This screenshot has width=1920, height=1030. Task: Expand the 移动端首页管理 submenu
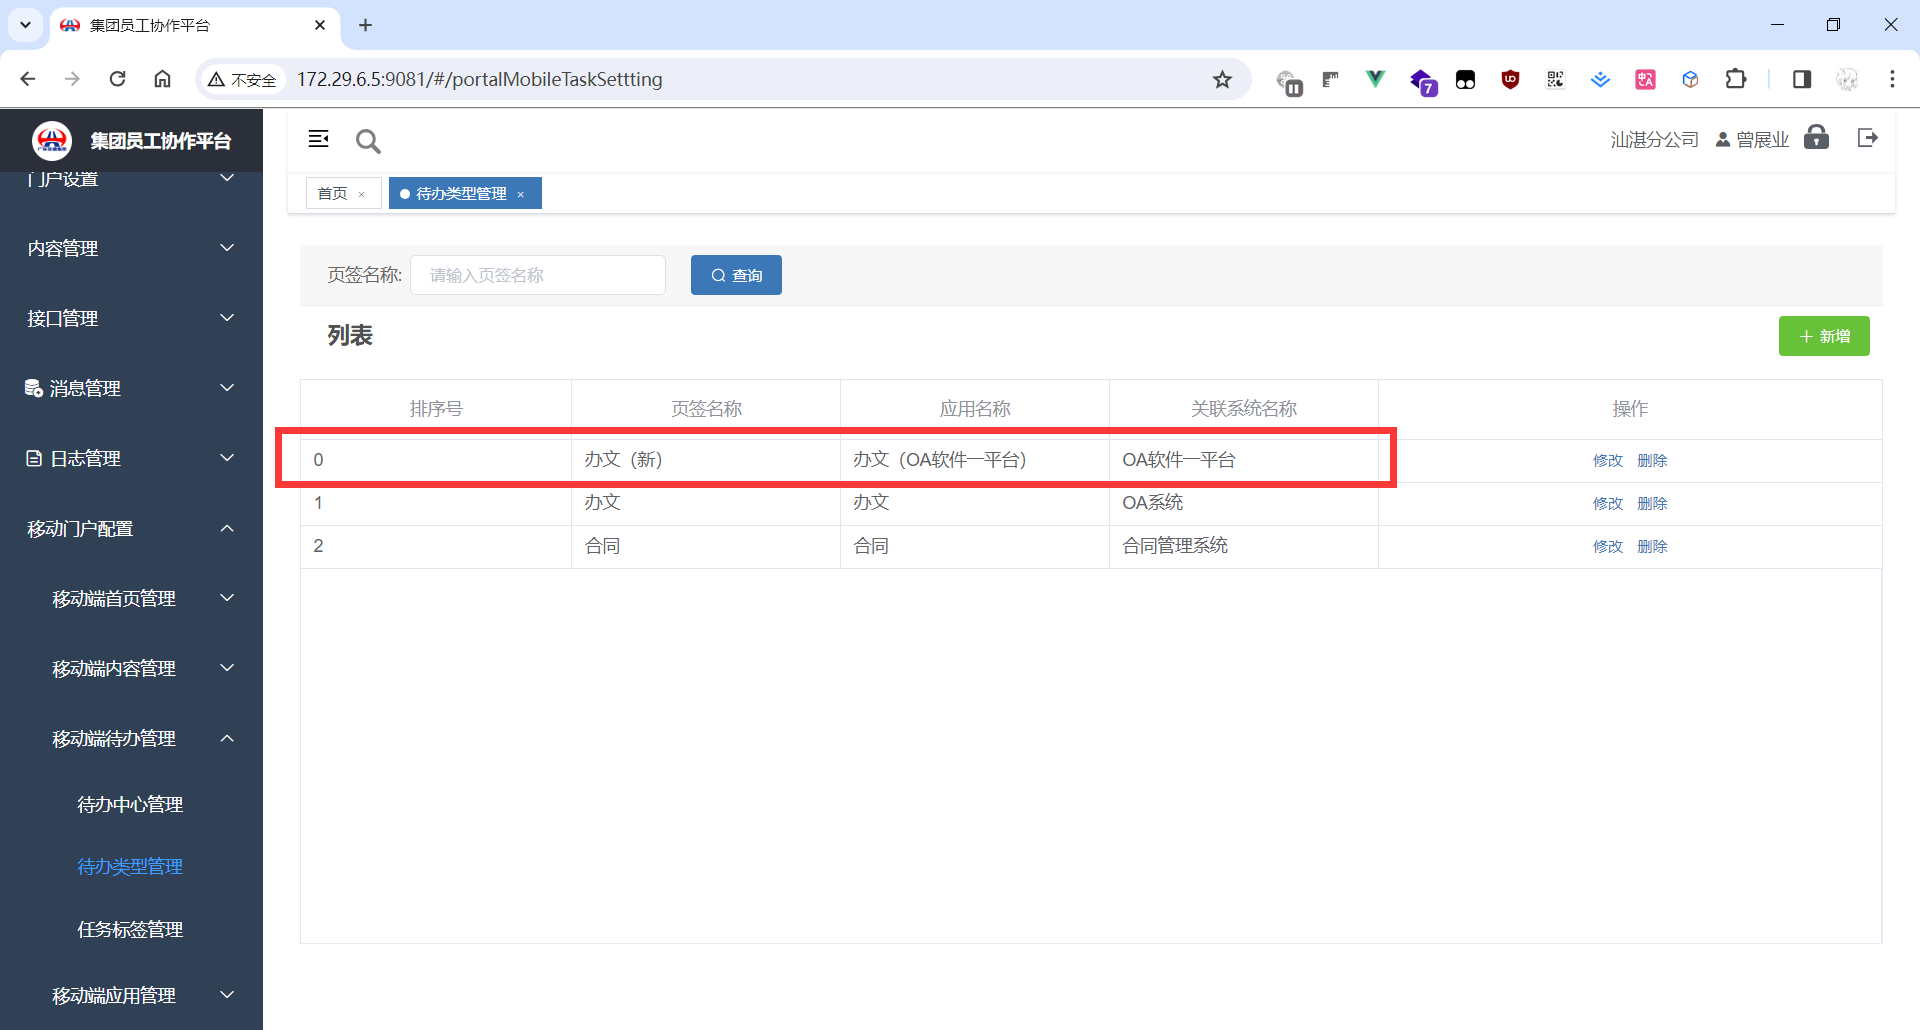pyautogui.click(x=131, y=598)
